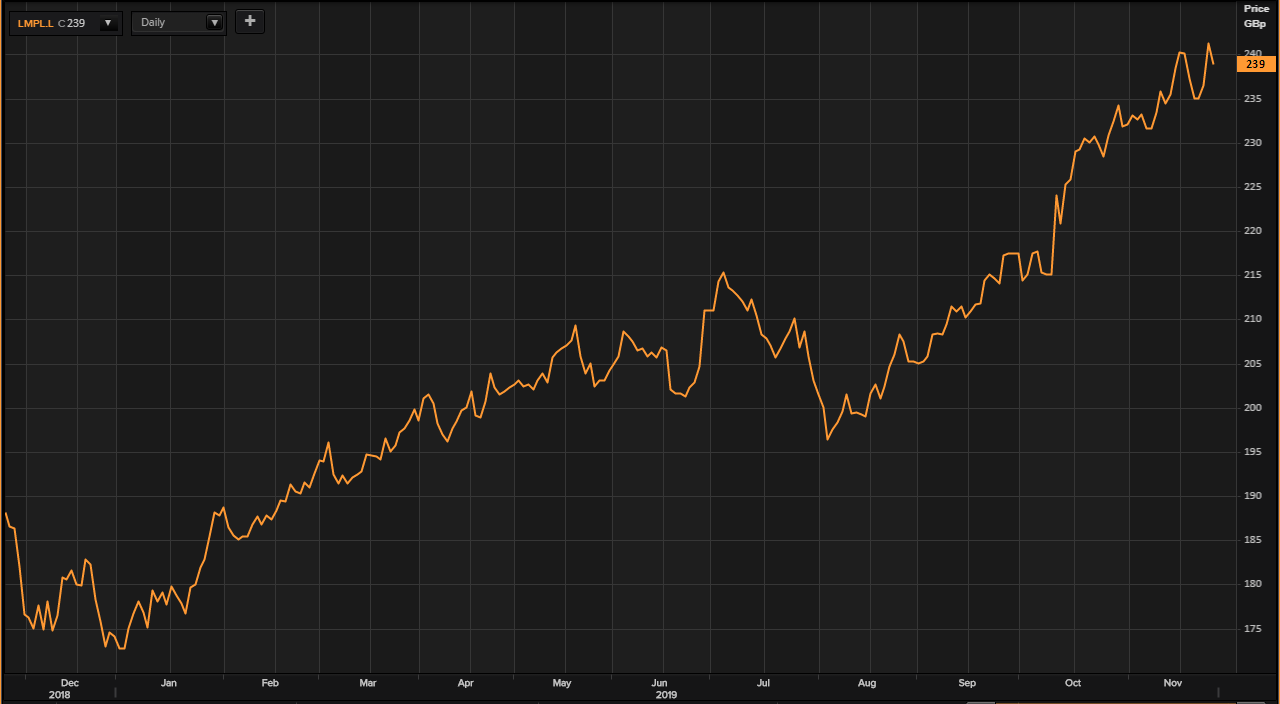Click the plus button to add a series
The image size is (1280, 704).
click(x=250, y=21)
